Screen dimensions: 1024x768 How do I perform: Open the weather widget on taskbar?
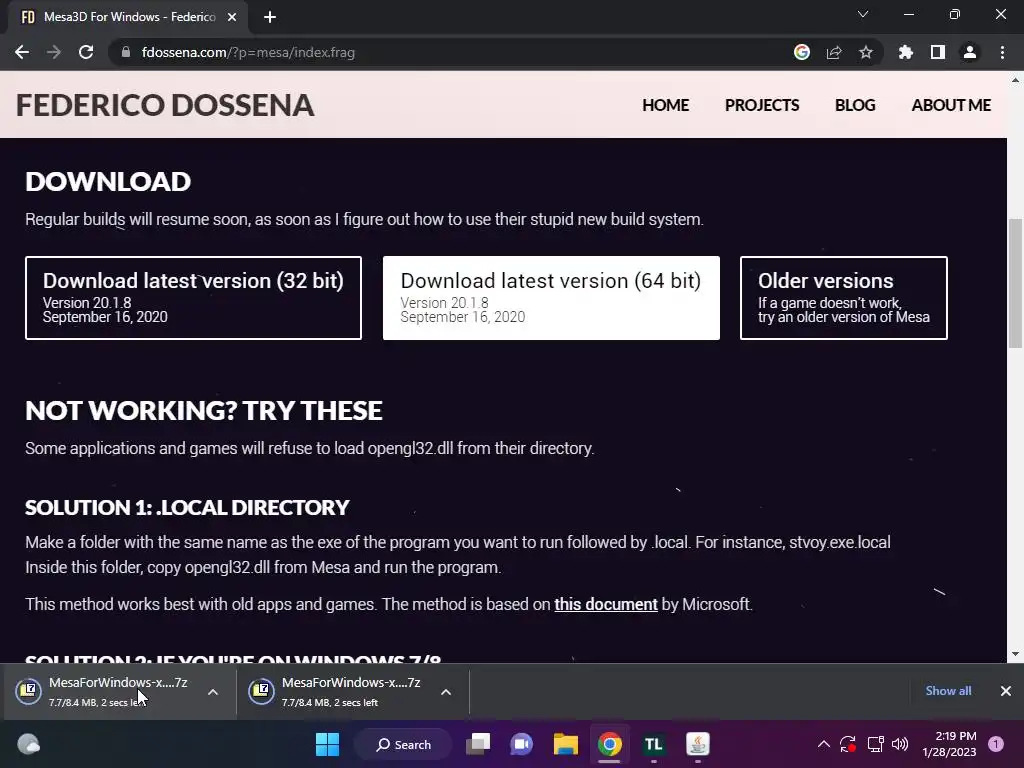tap(28, 744)
